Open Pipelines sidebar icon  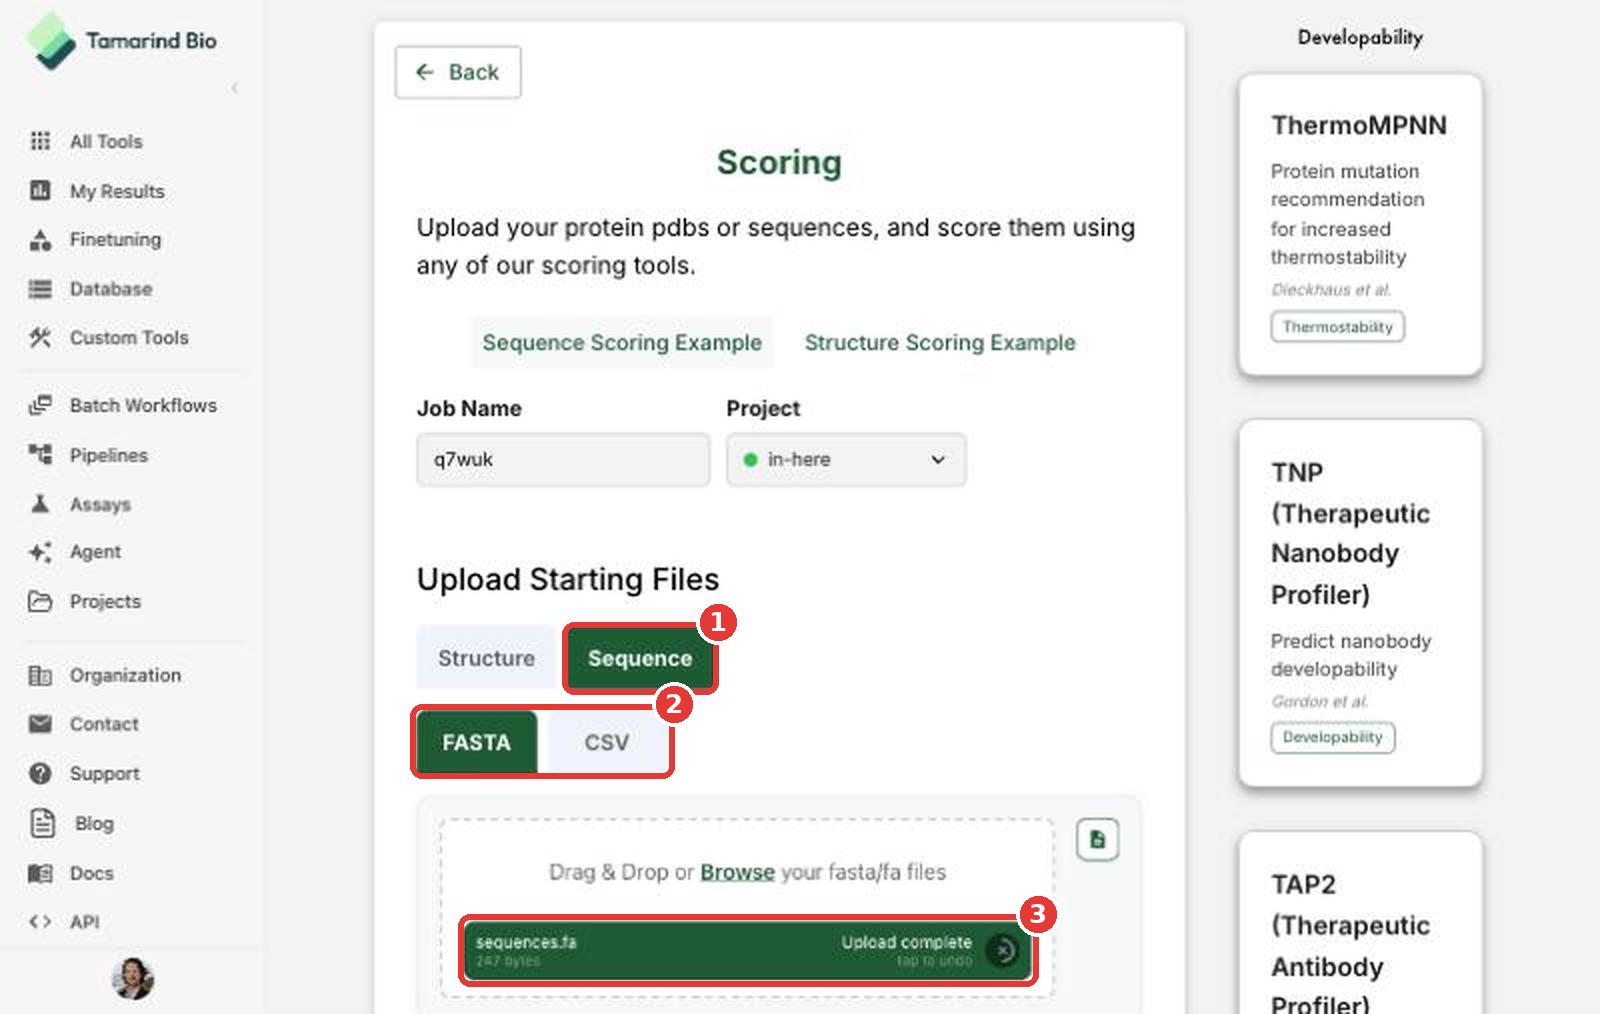pos(40,455)
